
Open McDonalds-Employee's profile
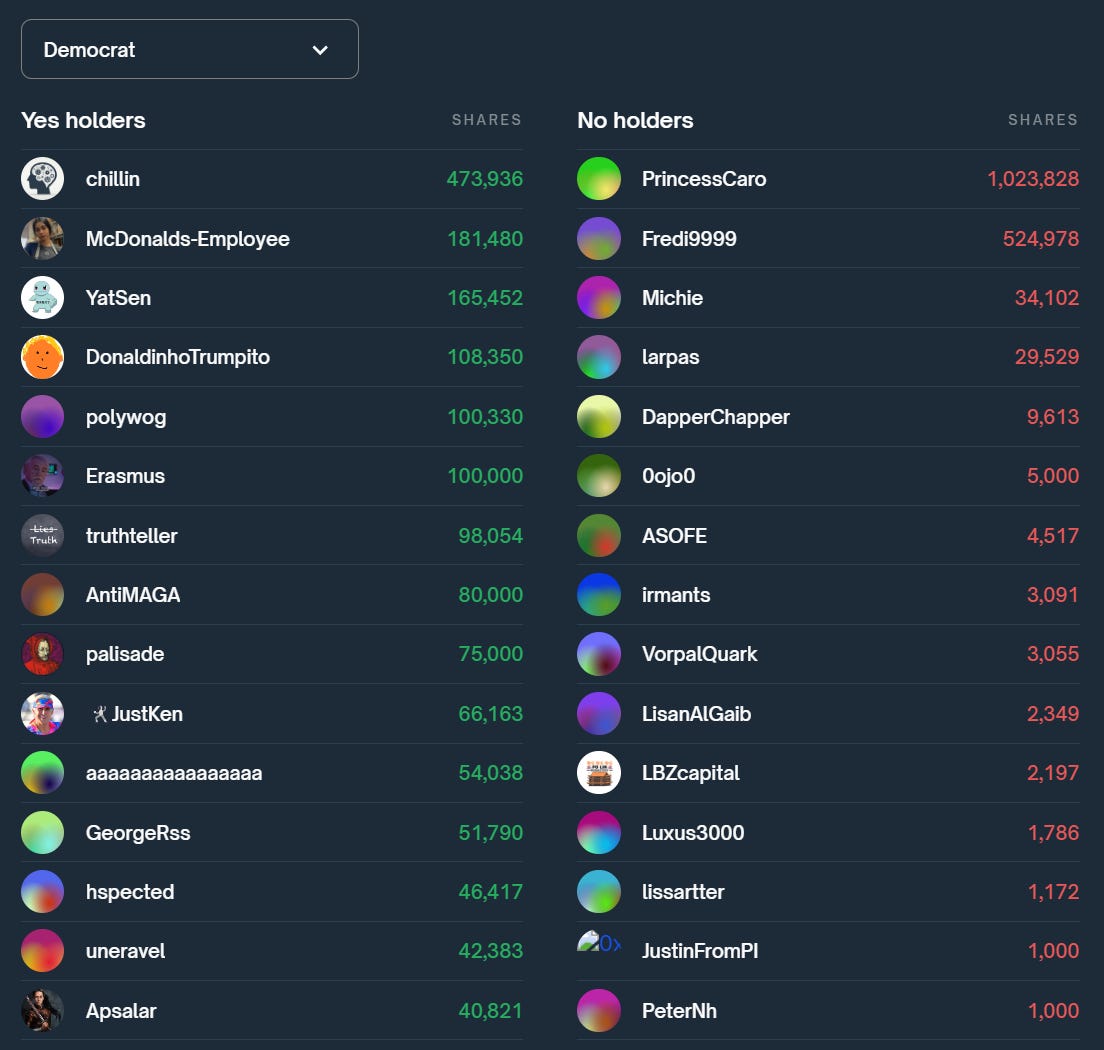(x=188, y=238)
